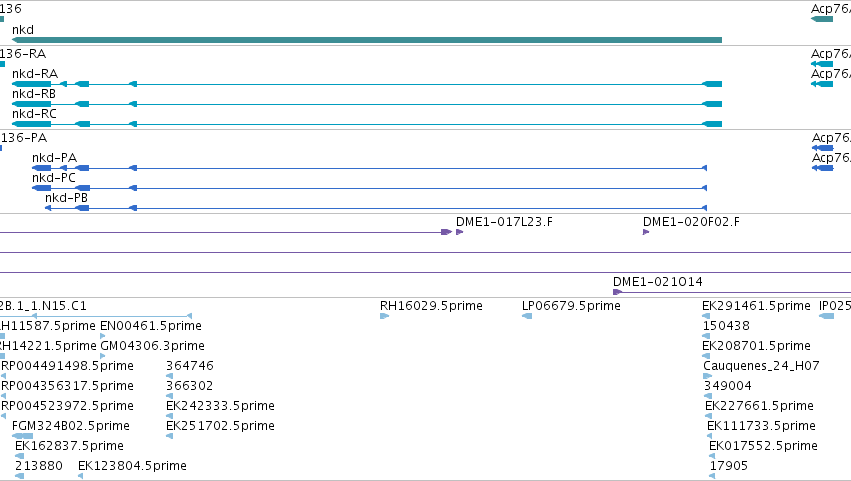
Task: Click the RH16029.5prime arrow glyph
Action: [x=384, y=316]
